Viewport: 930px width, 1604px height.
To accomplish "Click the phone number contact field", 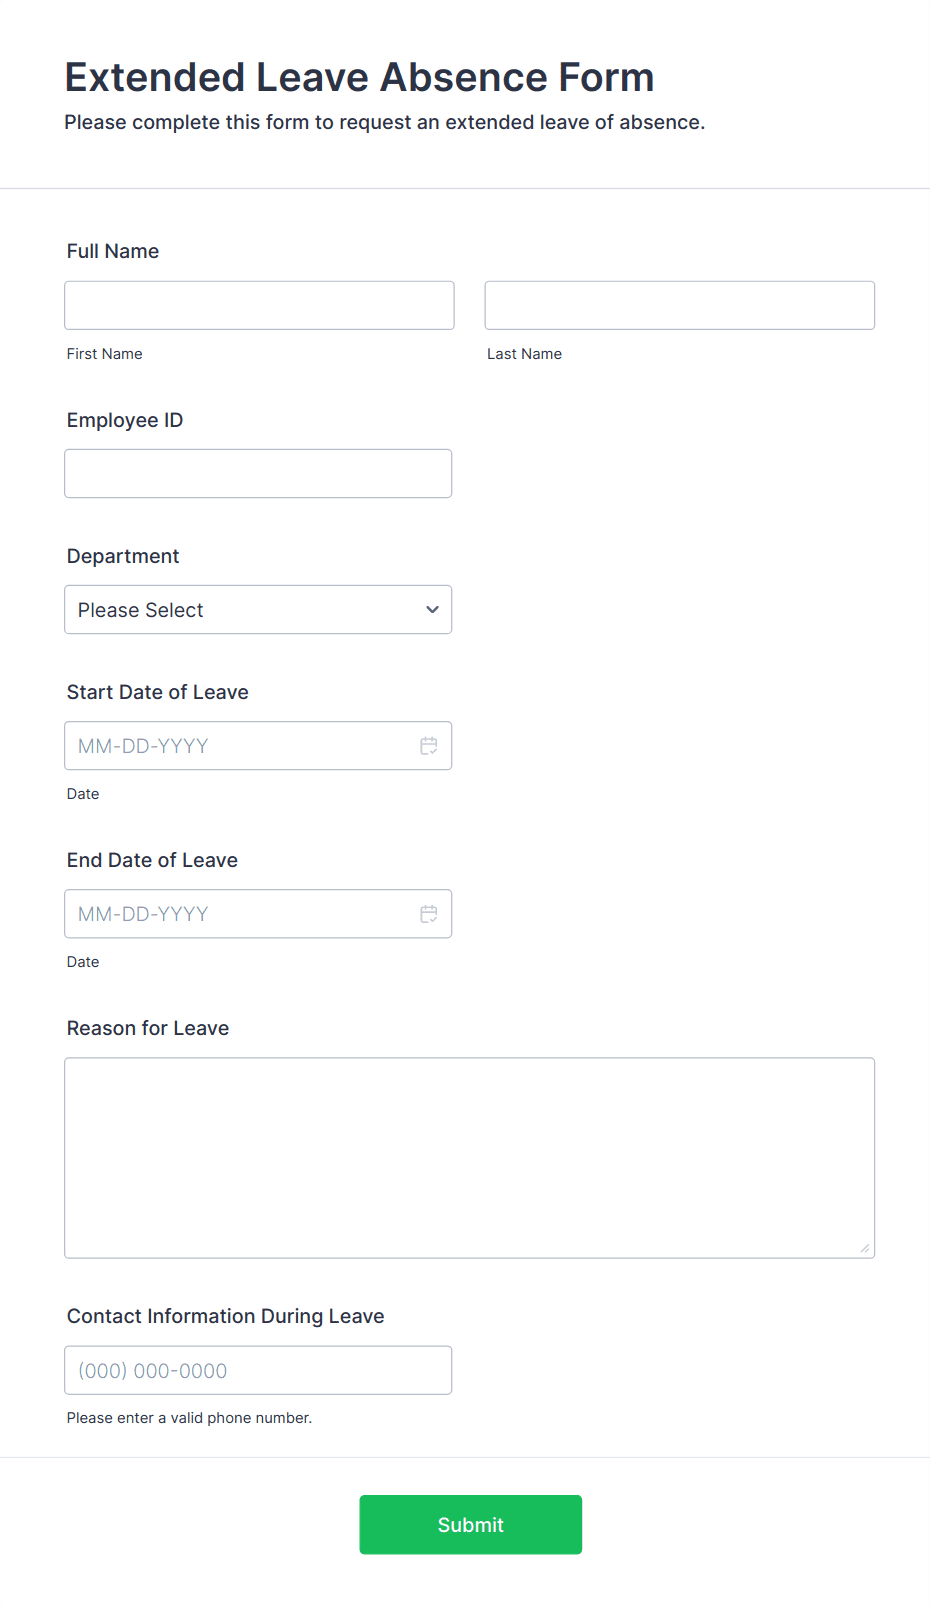I will click(258, 1370).
